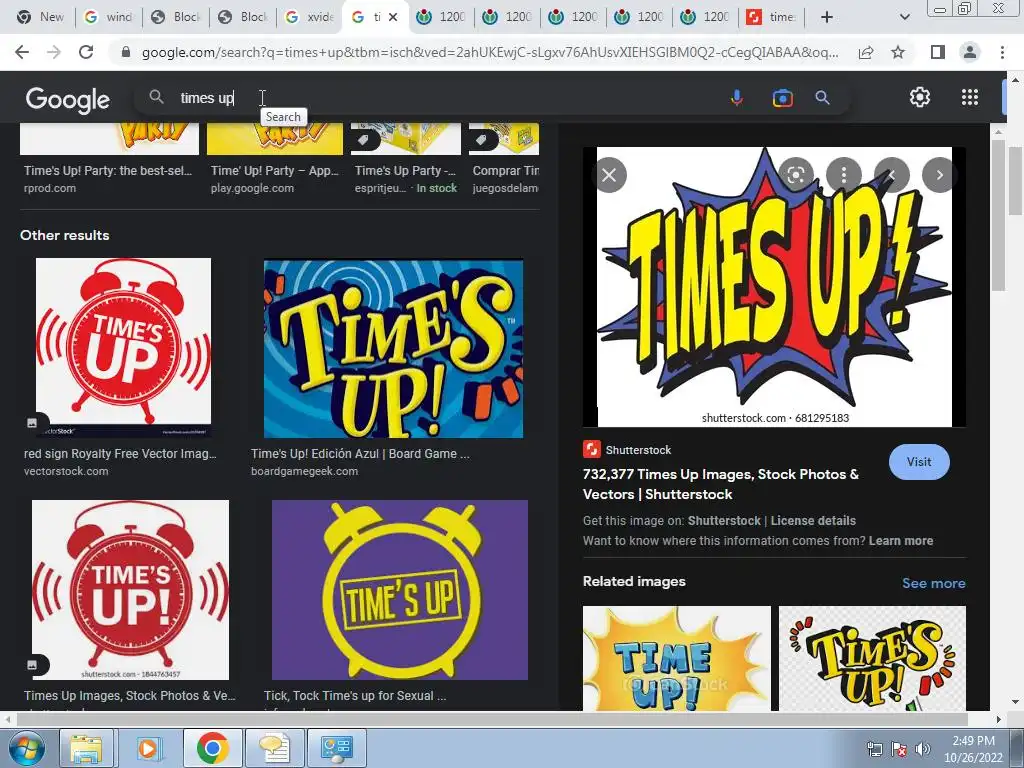This screenshot has width=1024, height=768.
Task: Click the vectorstock.com source link
Action: coord(66,471)
